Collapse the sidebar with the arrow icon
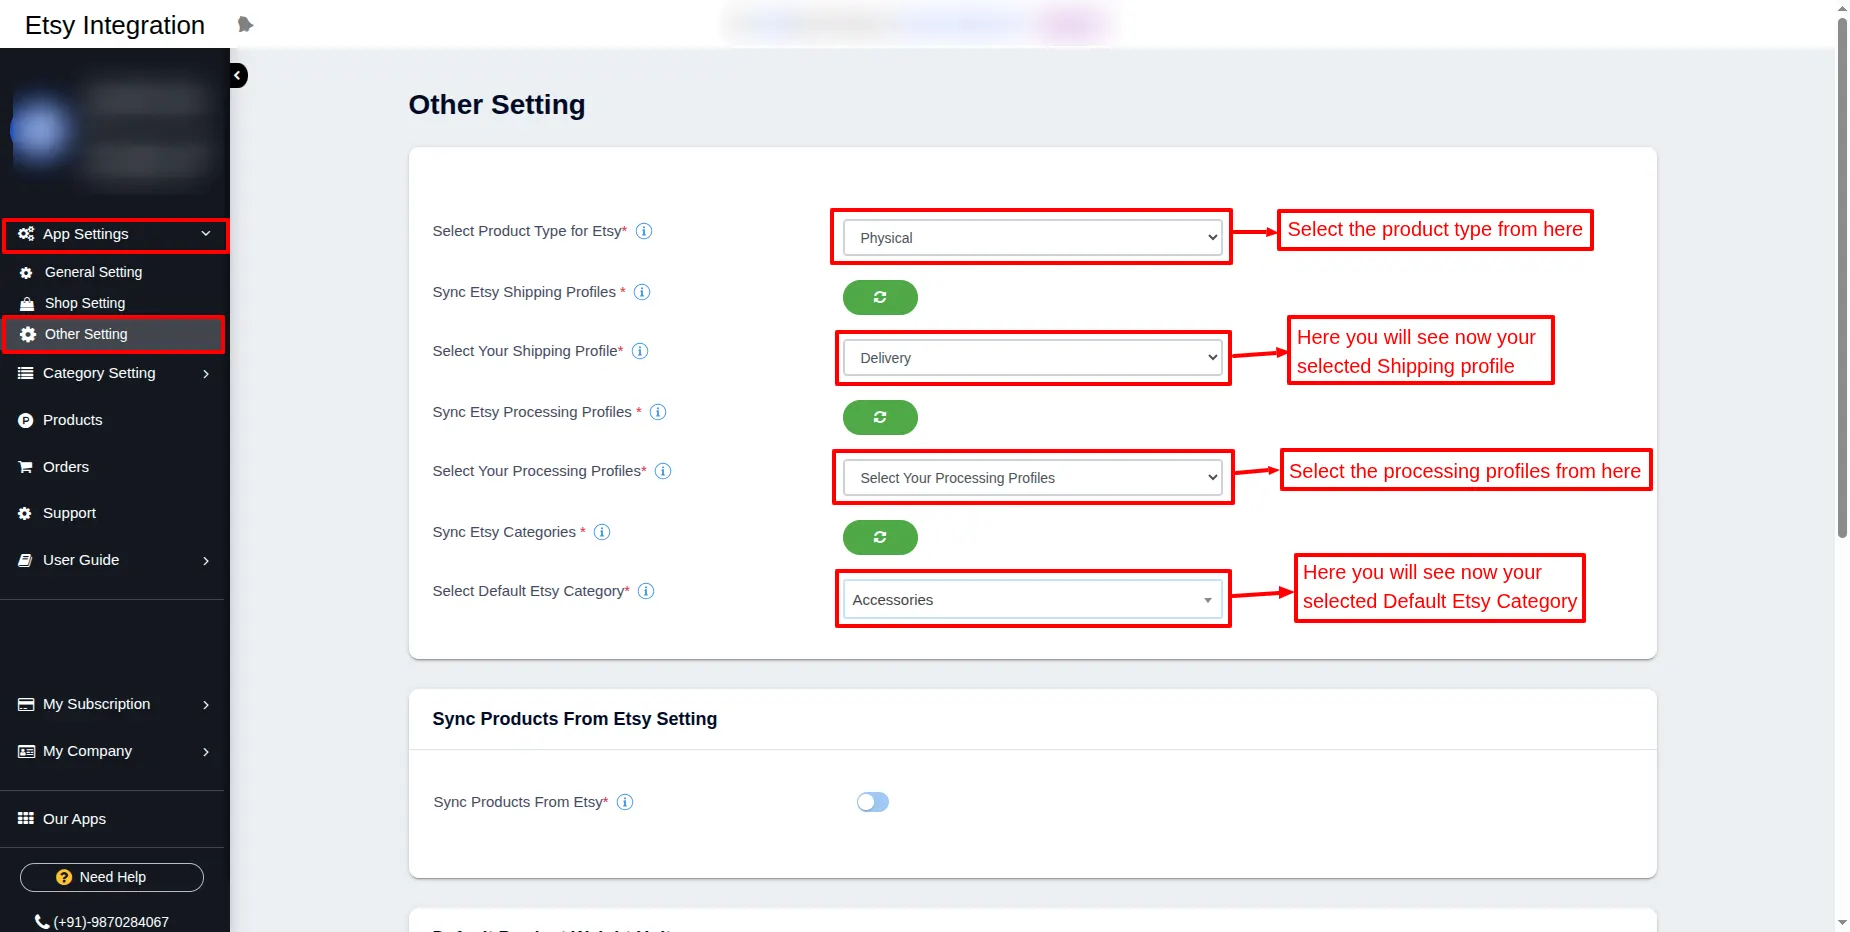This screenshot has width=1850, height=932. pos(238,76)
